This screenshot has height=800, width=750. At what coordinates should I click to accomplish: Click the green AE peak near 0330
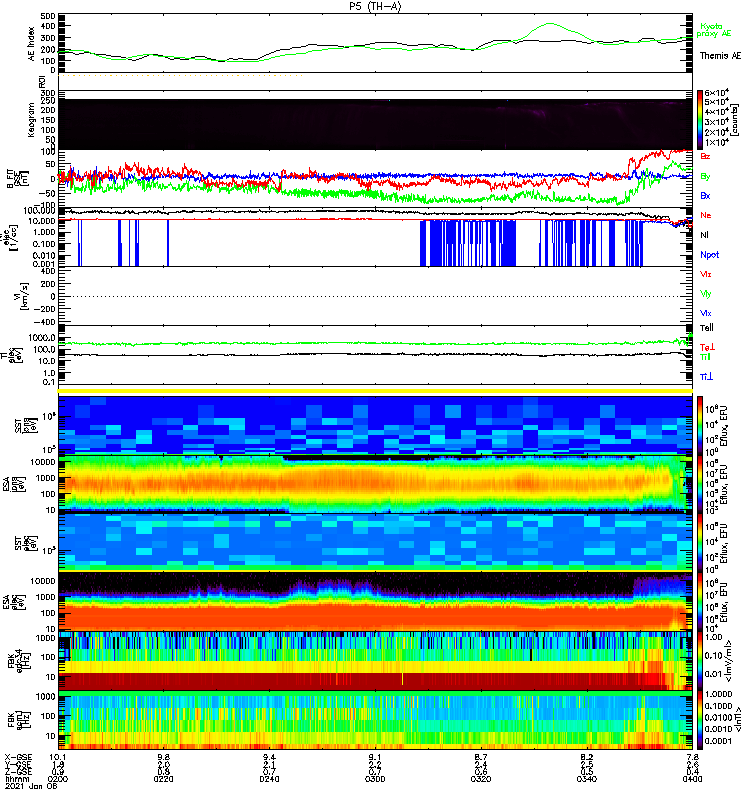click(x=549, y=23)
